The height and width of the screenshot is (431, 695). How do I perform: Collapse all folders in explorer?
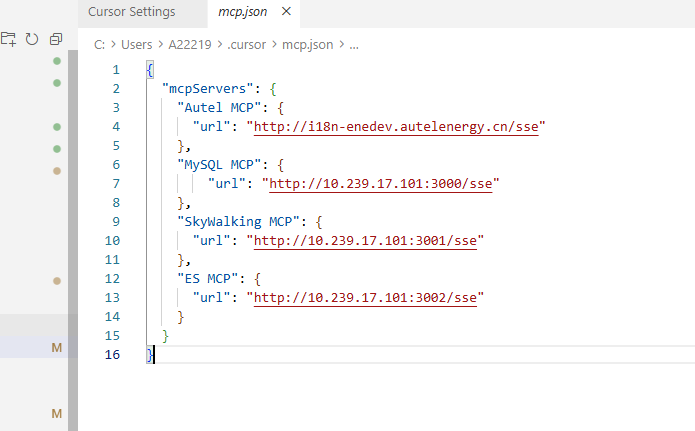(56, 39)
